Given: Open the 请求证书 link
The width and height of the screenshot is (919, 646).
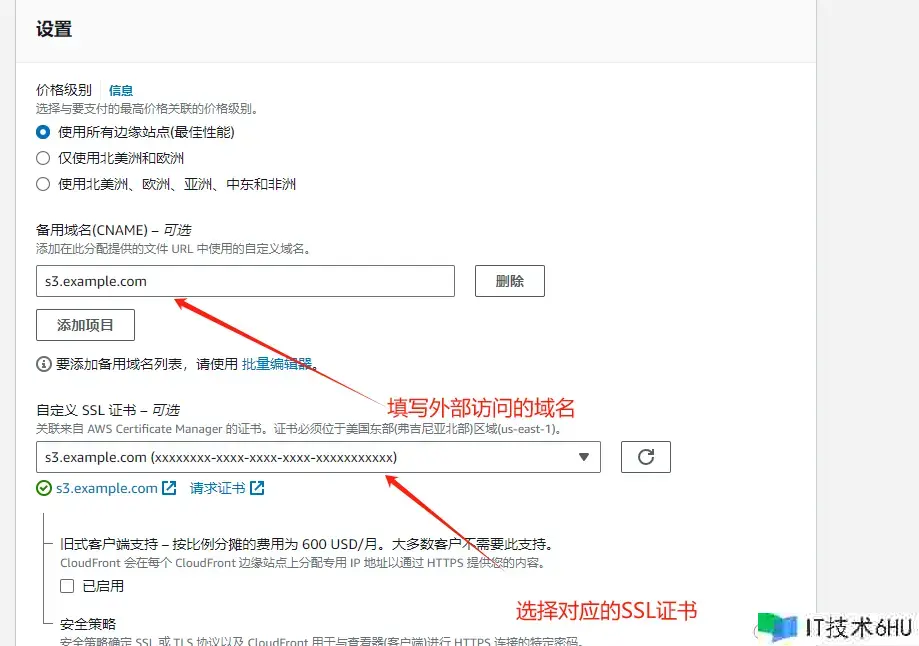Looking at the screenshot, I should pos(217,488).
